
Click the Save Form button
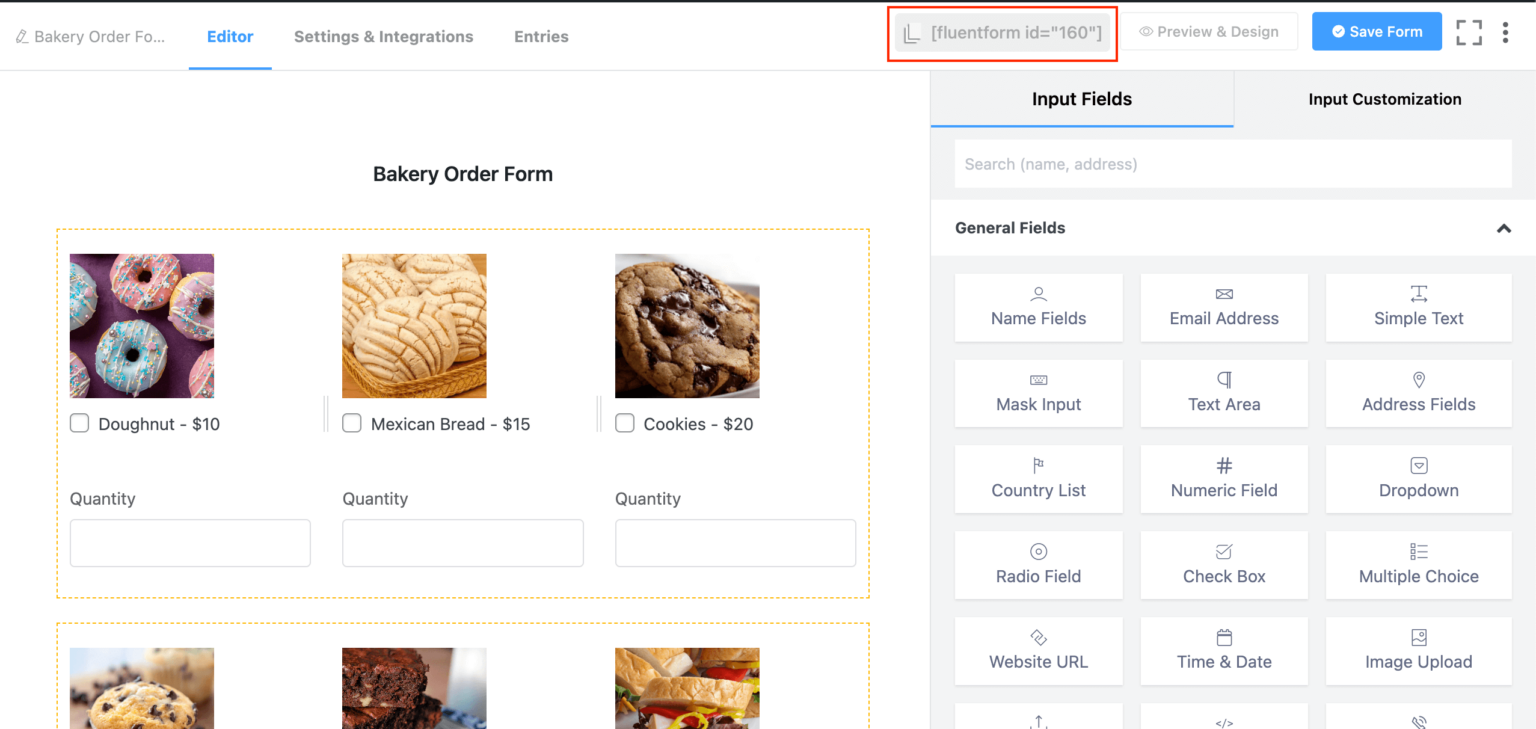click(1377, 31)
